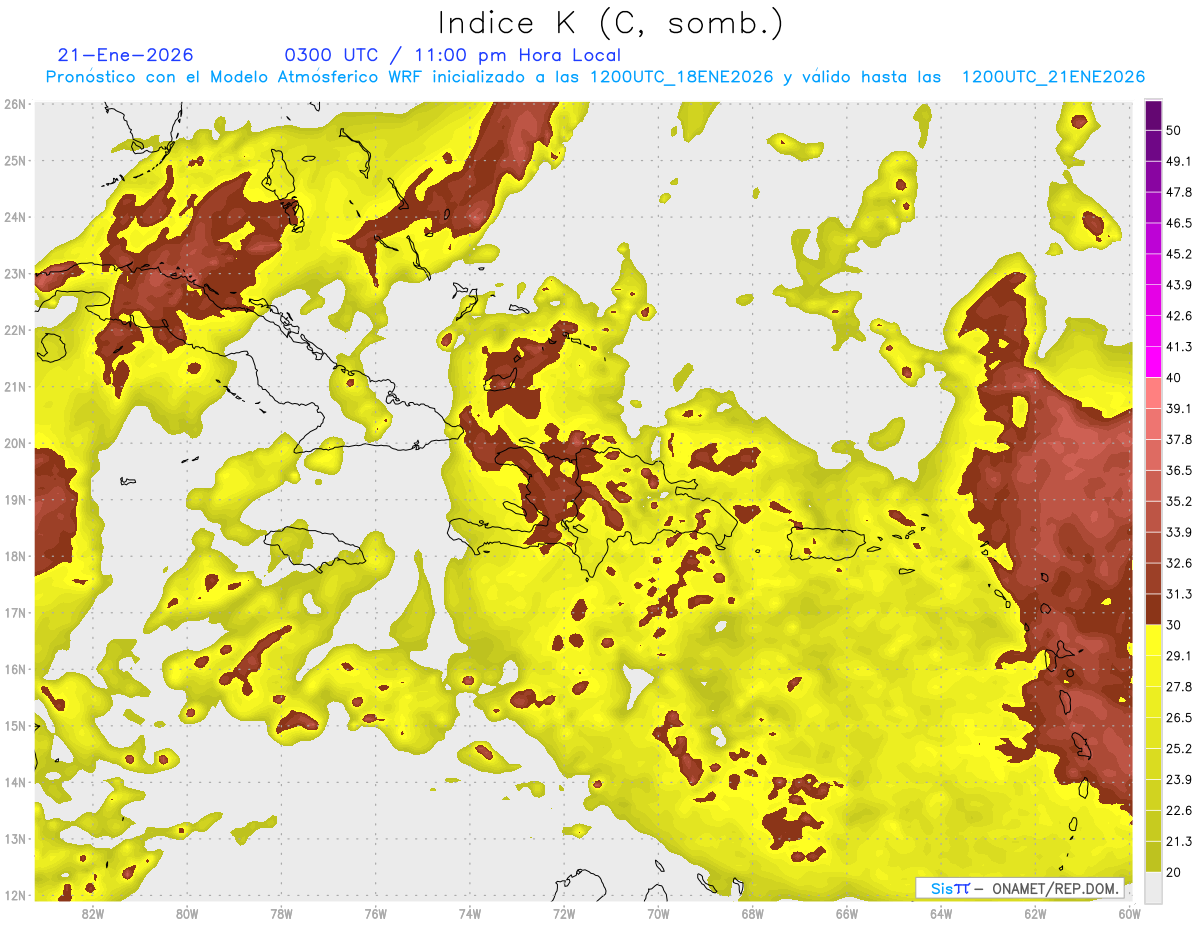Click the "ONAMET/REP.DOM." credit label
1200x927 pixels.
(x=1054, y=888)
